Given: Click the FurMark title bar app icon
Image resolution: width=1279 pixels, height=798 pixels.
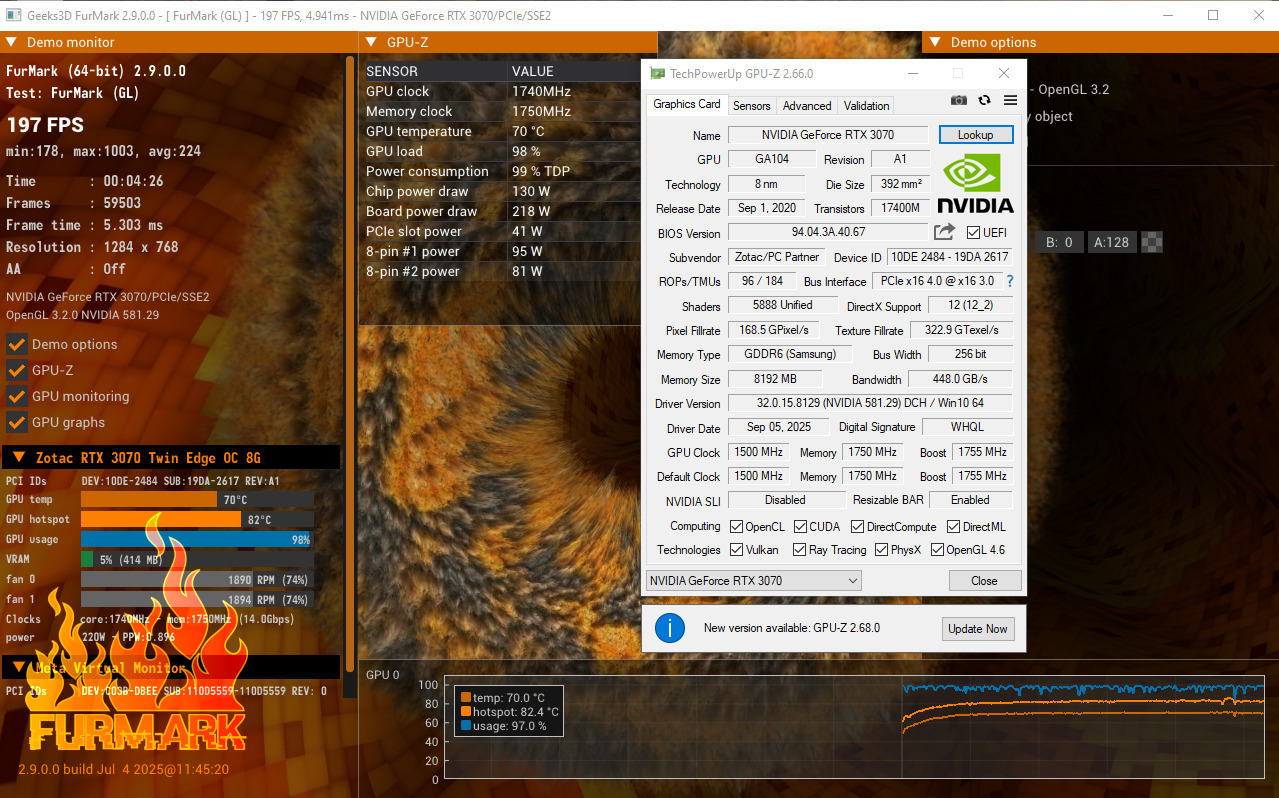Looking at the screenshot, I should (14, 15).
